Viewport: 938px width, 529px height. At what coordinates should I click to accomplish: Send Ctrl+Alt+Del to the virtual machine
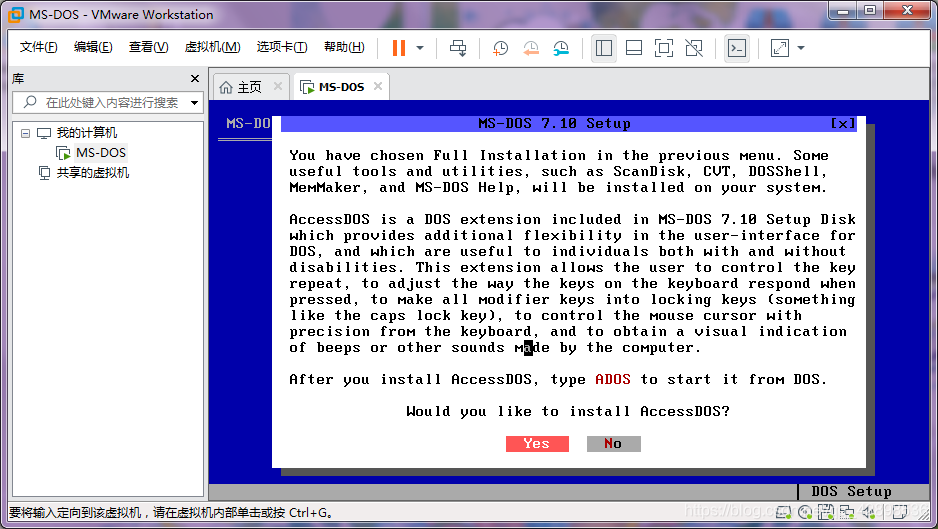click(x=458, y=48)
